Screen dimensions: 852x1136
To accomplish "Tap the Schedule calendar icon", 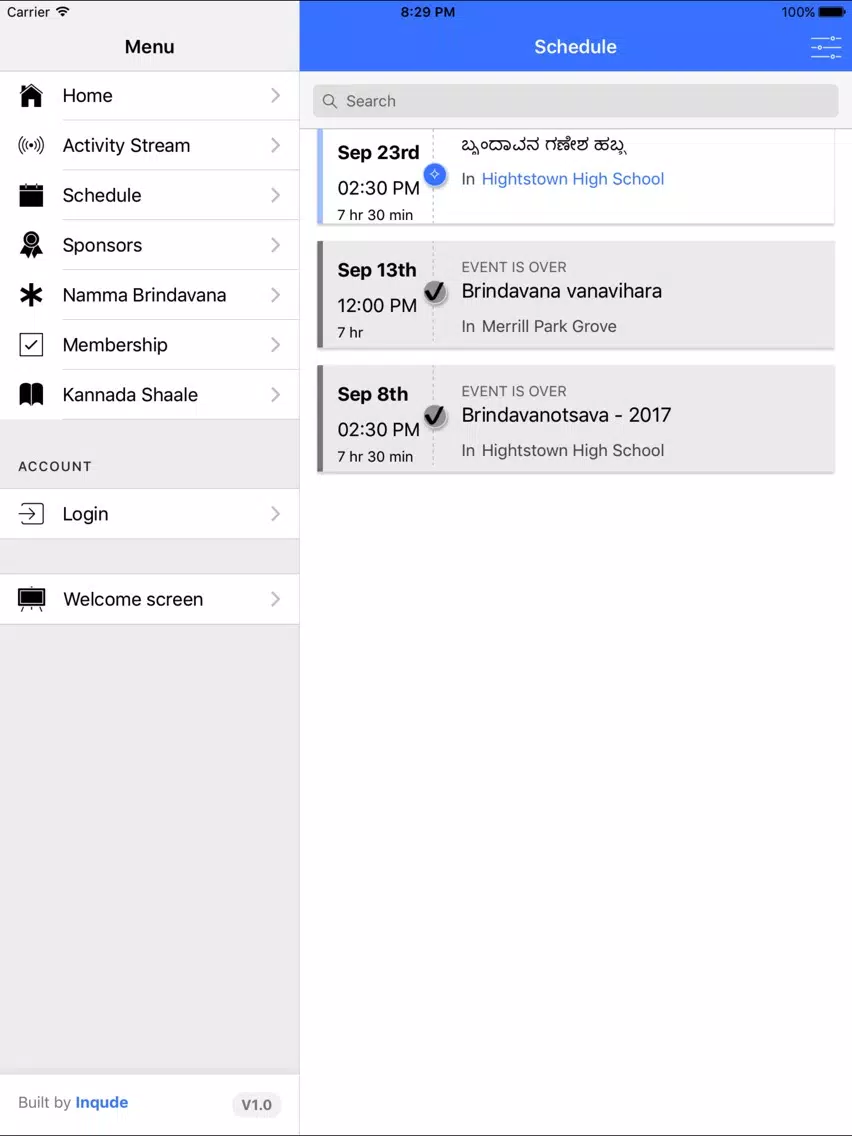I will [31, 196].
